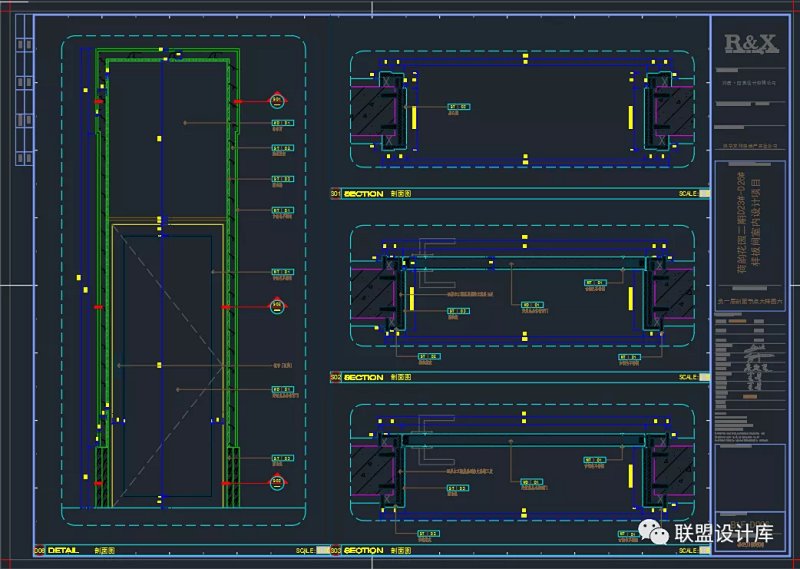Select the middle SECTION title text
This screenshot has width=800, height=569.
364,377
